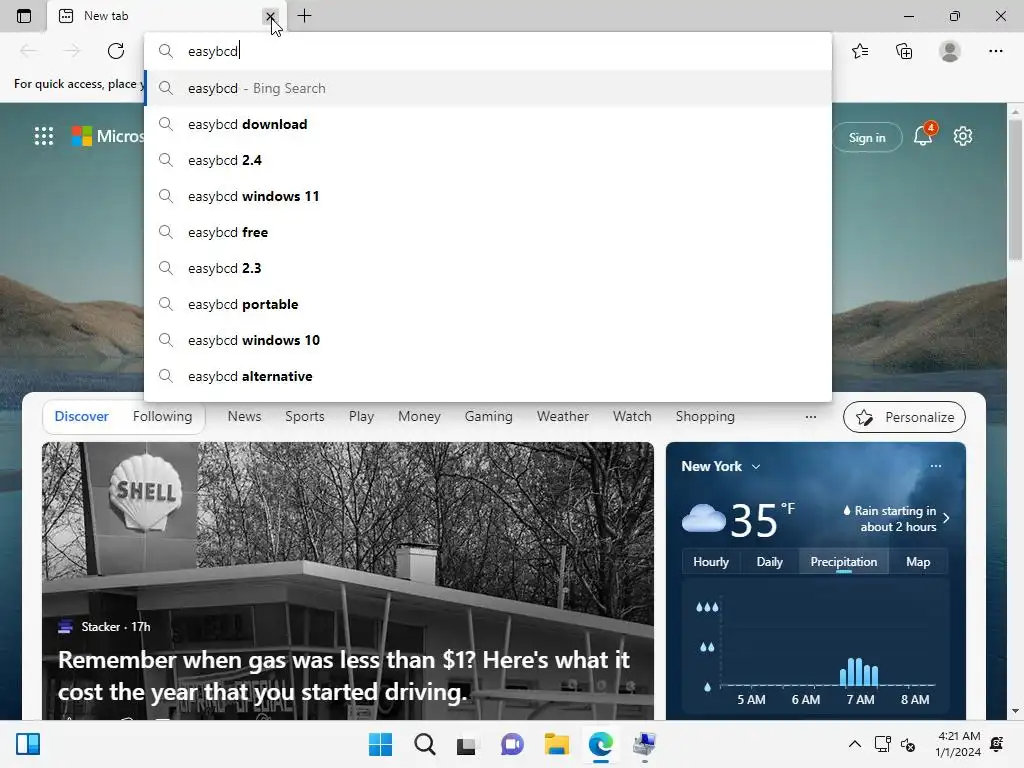Click the Refresh page icon
The image size is (1024, 768).
coord(116,51)
